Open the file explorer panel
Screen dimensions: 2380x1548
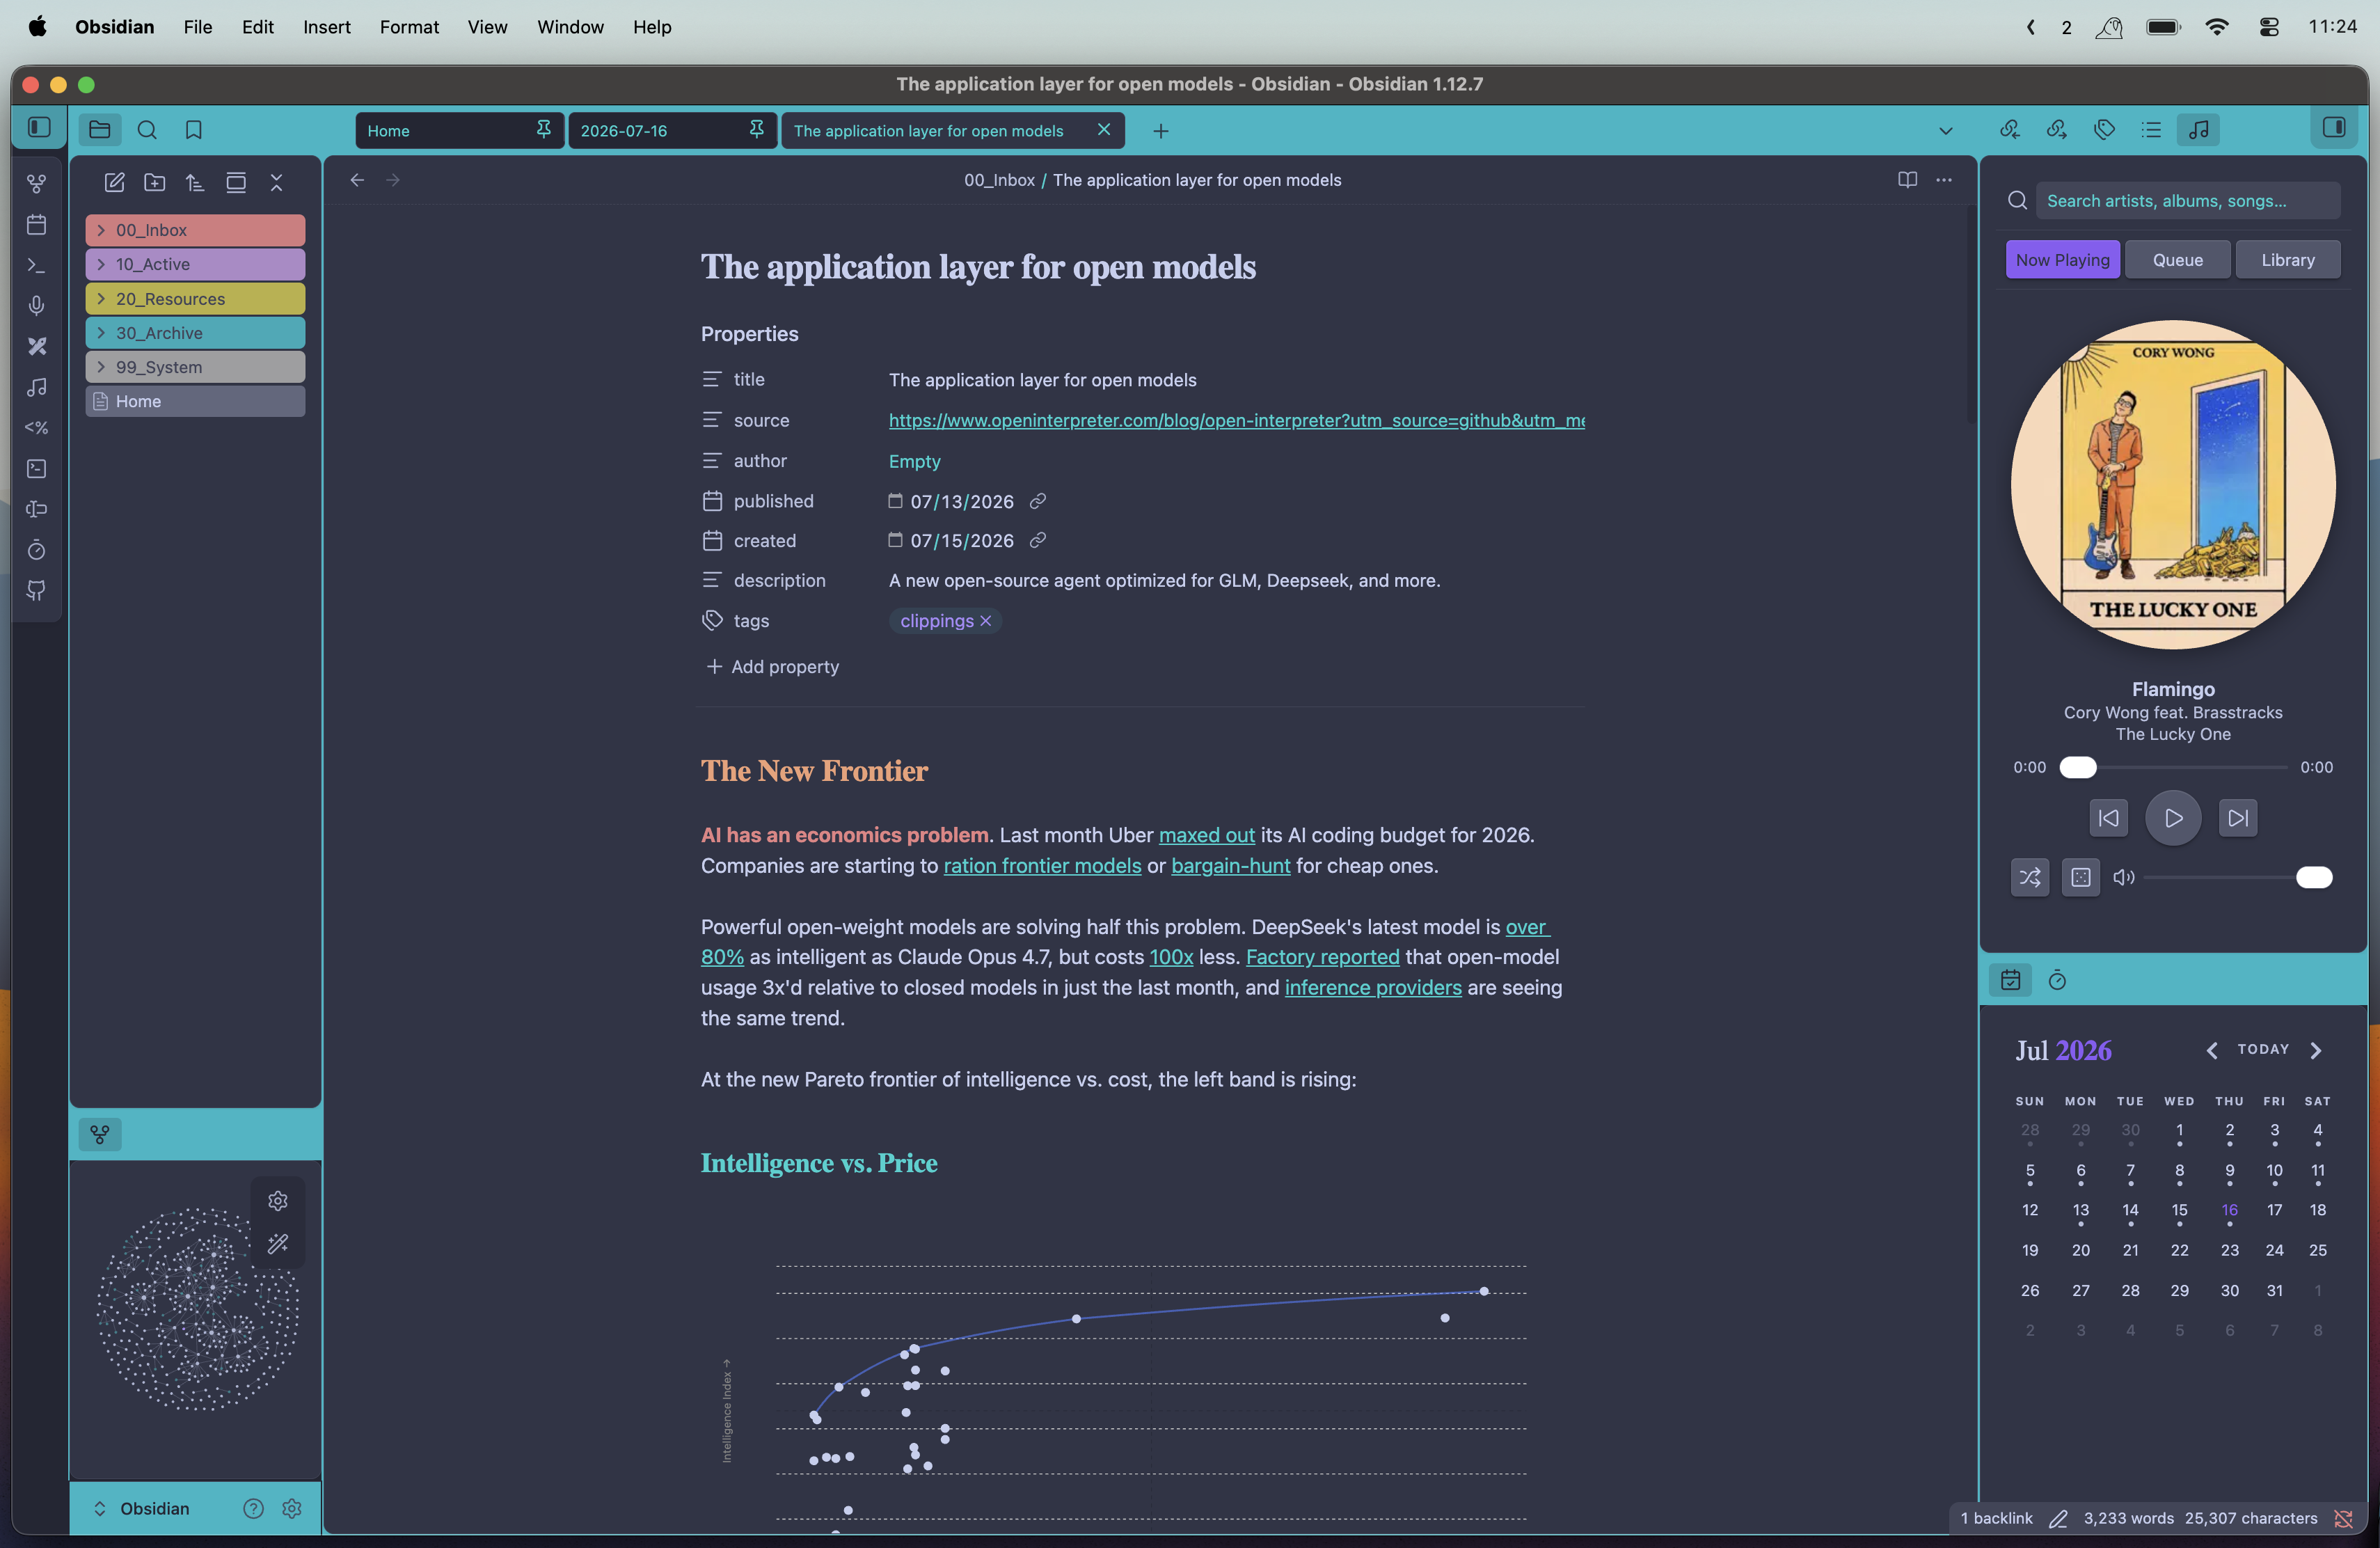pyautogui.click(x=99, y=130)
